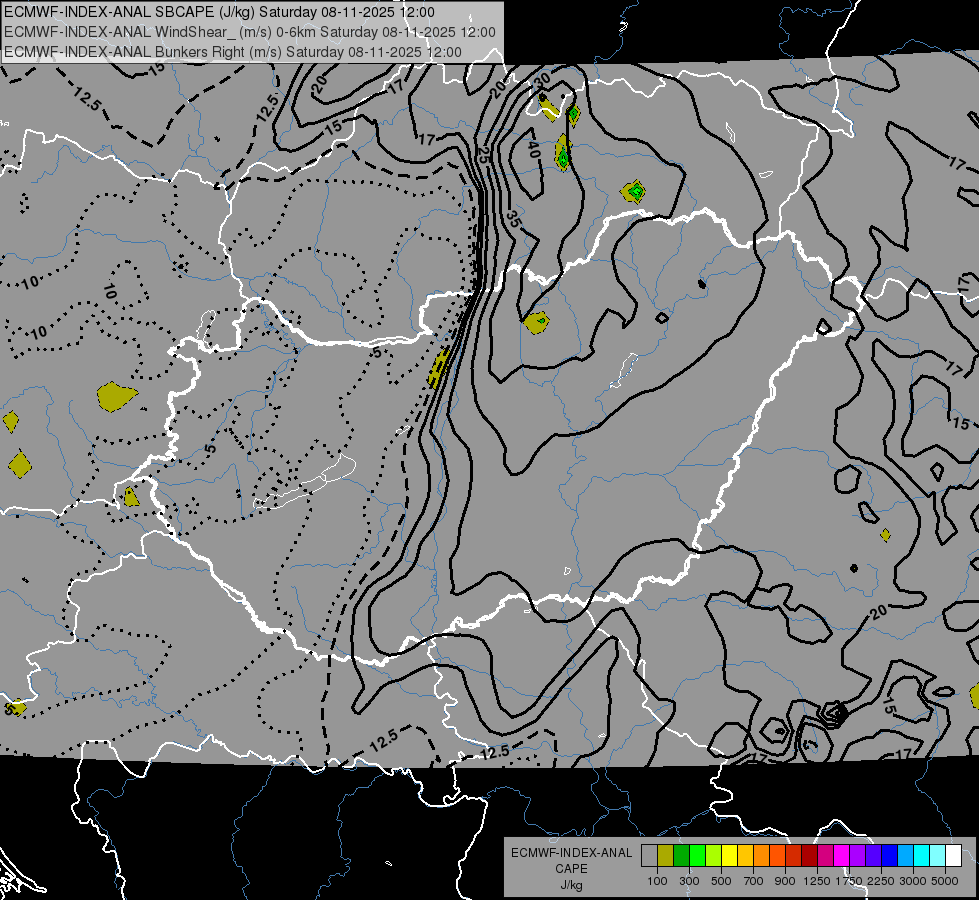
Task: Click legend label ECMWF-INDEX-ANAL beside the color bar
Action: point(572,853)
